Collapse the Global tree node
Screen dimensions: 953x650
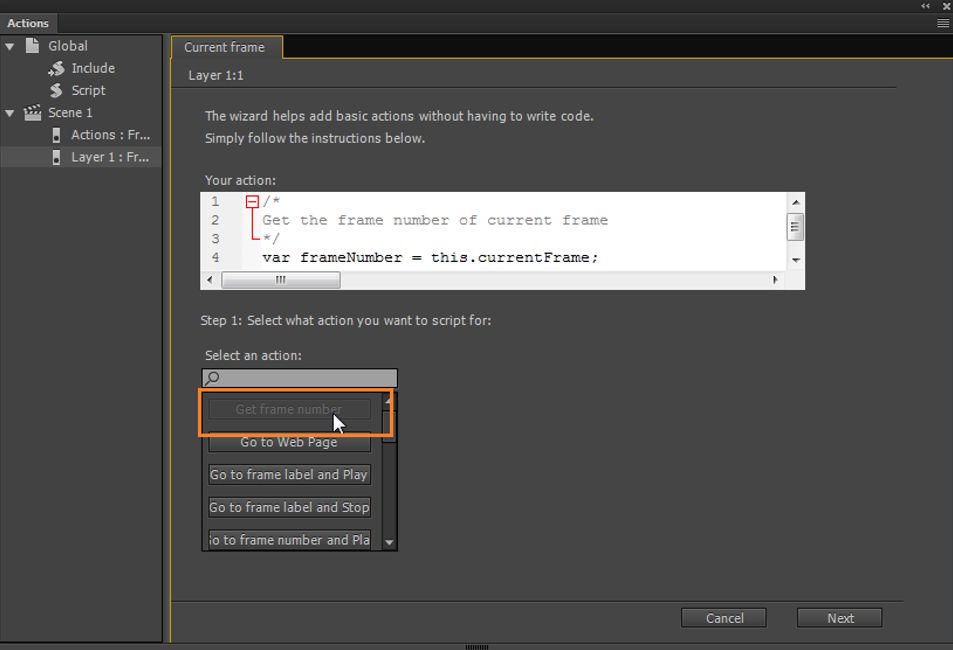point(10,46)
